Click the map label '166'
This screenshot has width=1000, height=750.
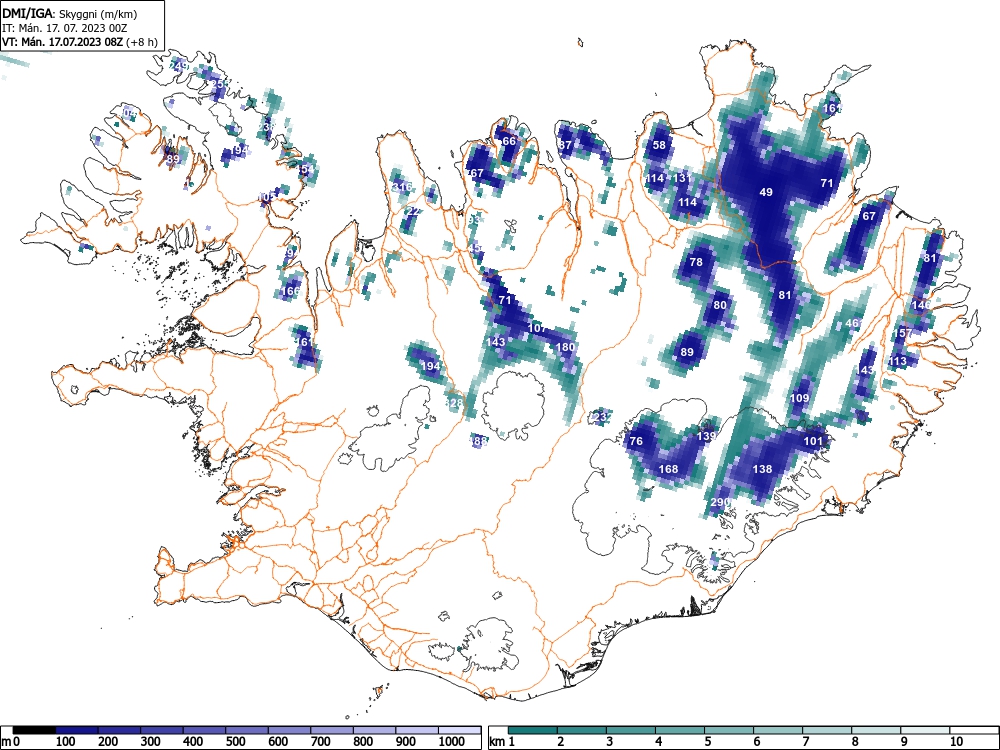(x=290, y=291)
